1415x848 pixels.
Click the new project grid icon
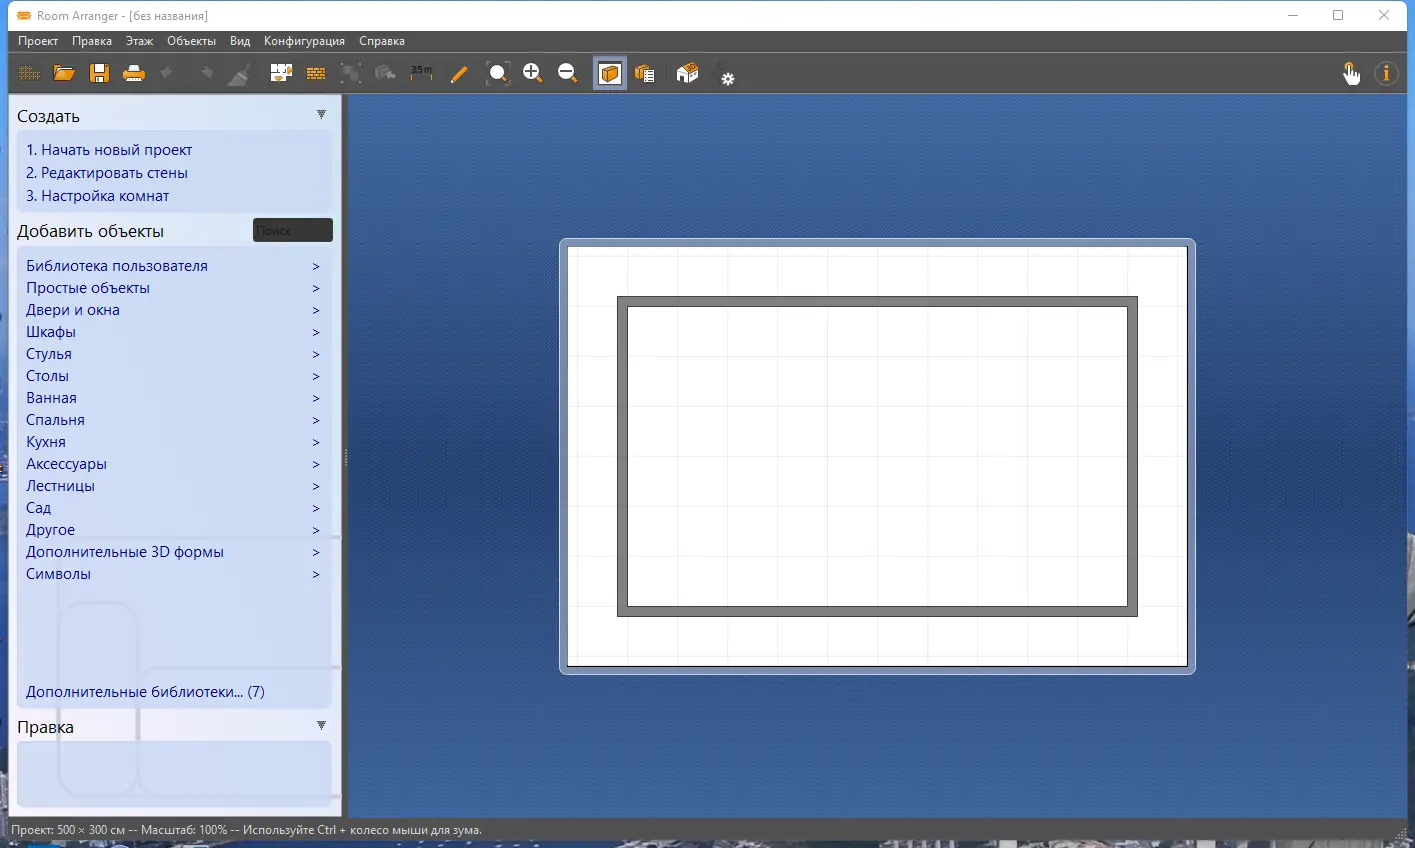point(29,74)
